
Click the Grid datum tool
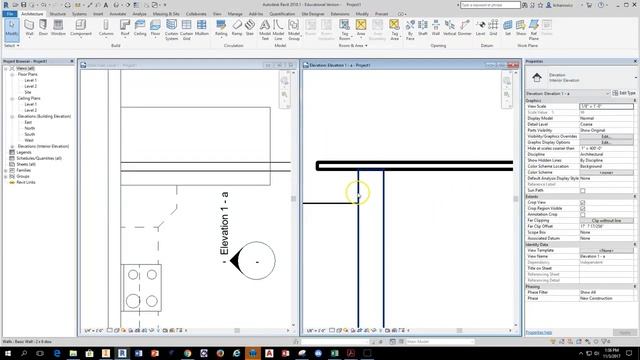point(493,28)
